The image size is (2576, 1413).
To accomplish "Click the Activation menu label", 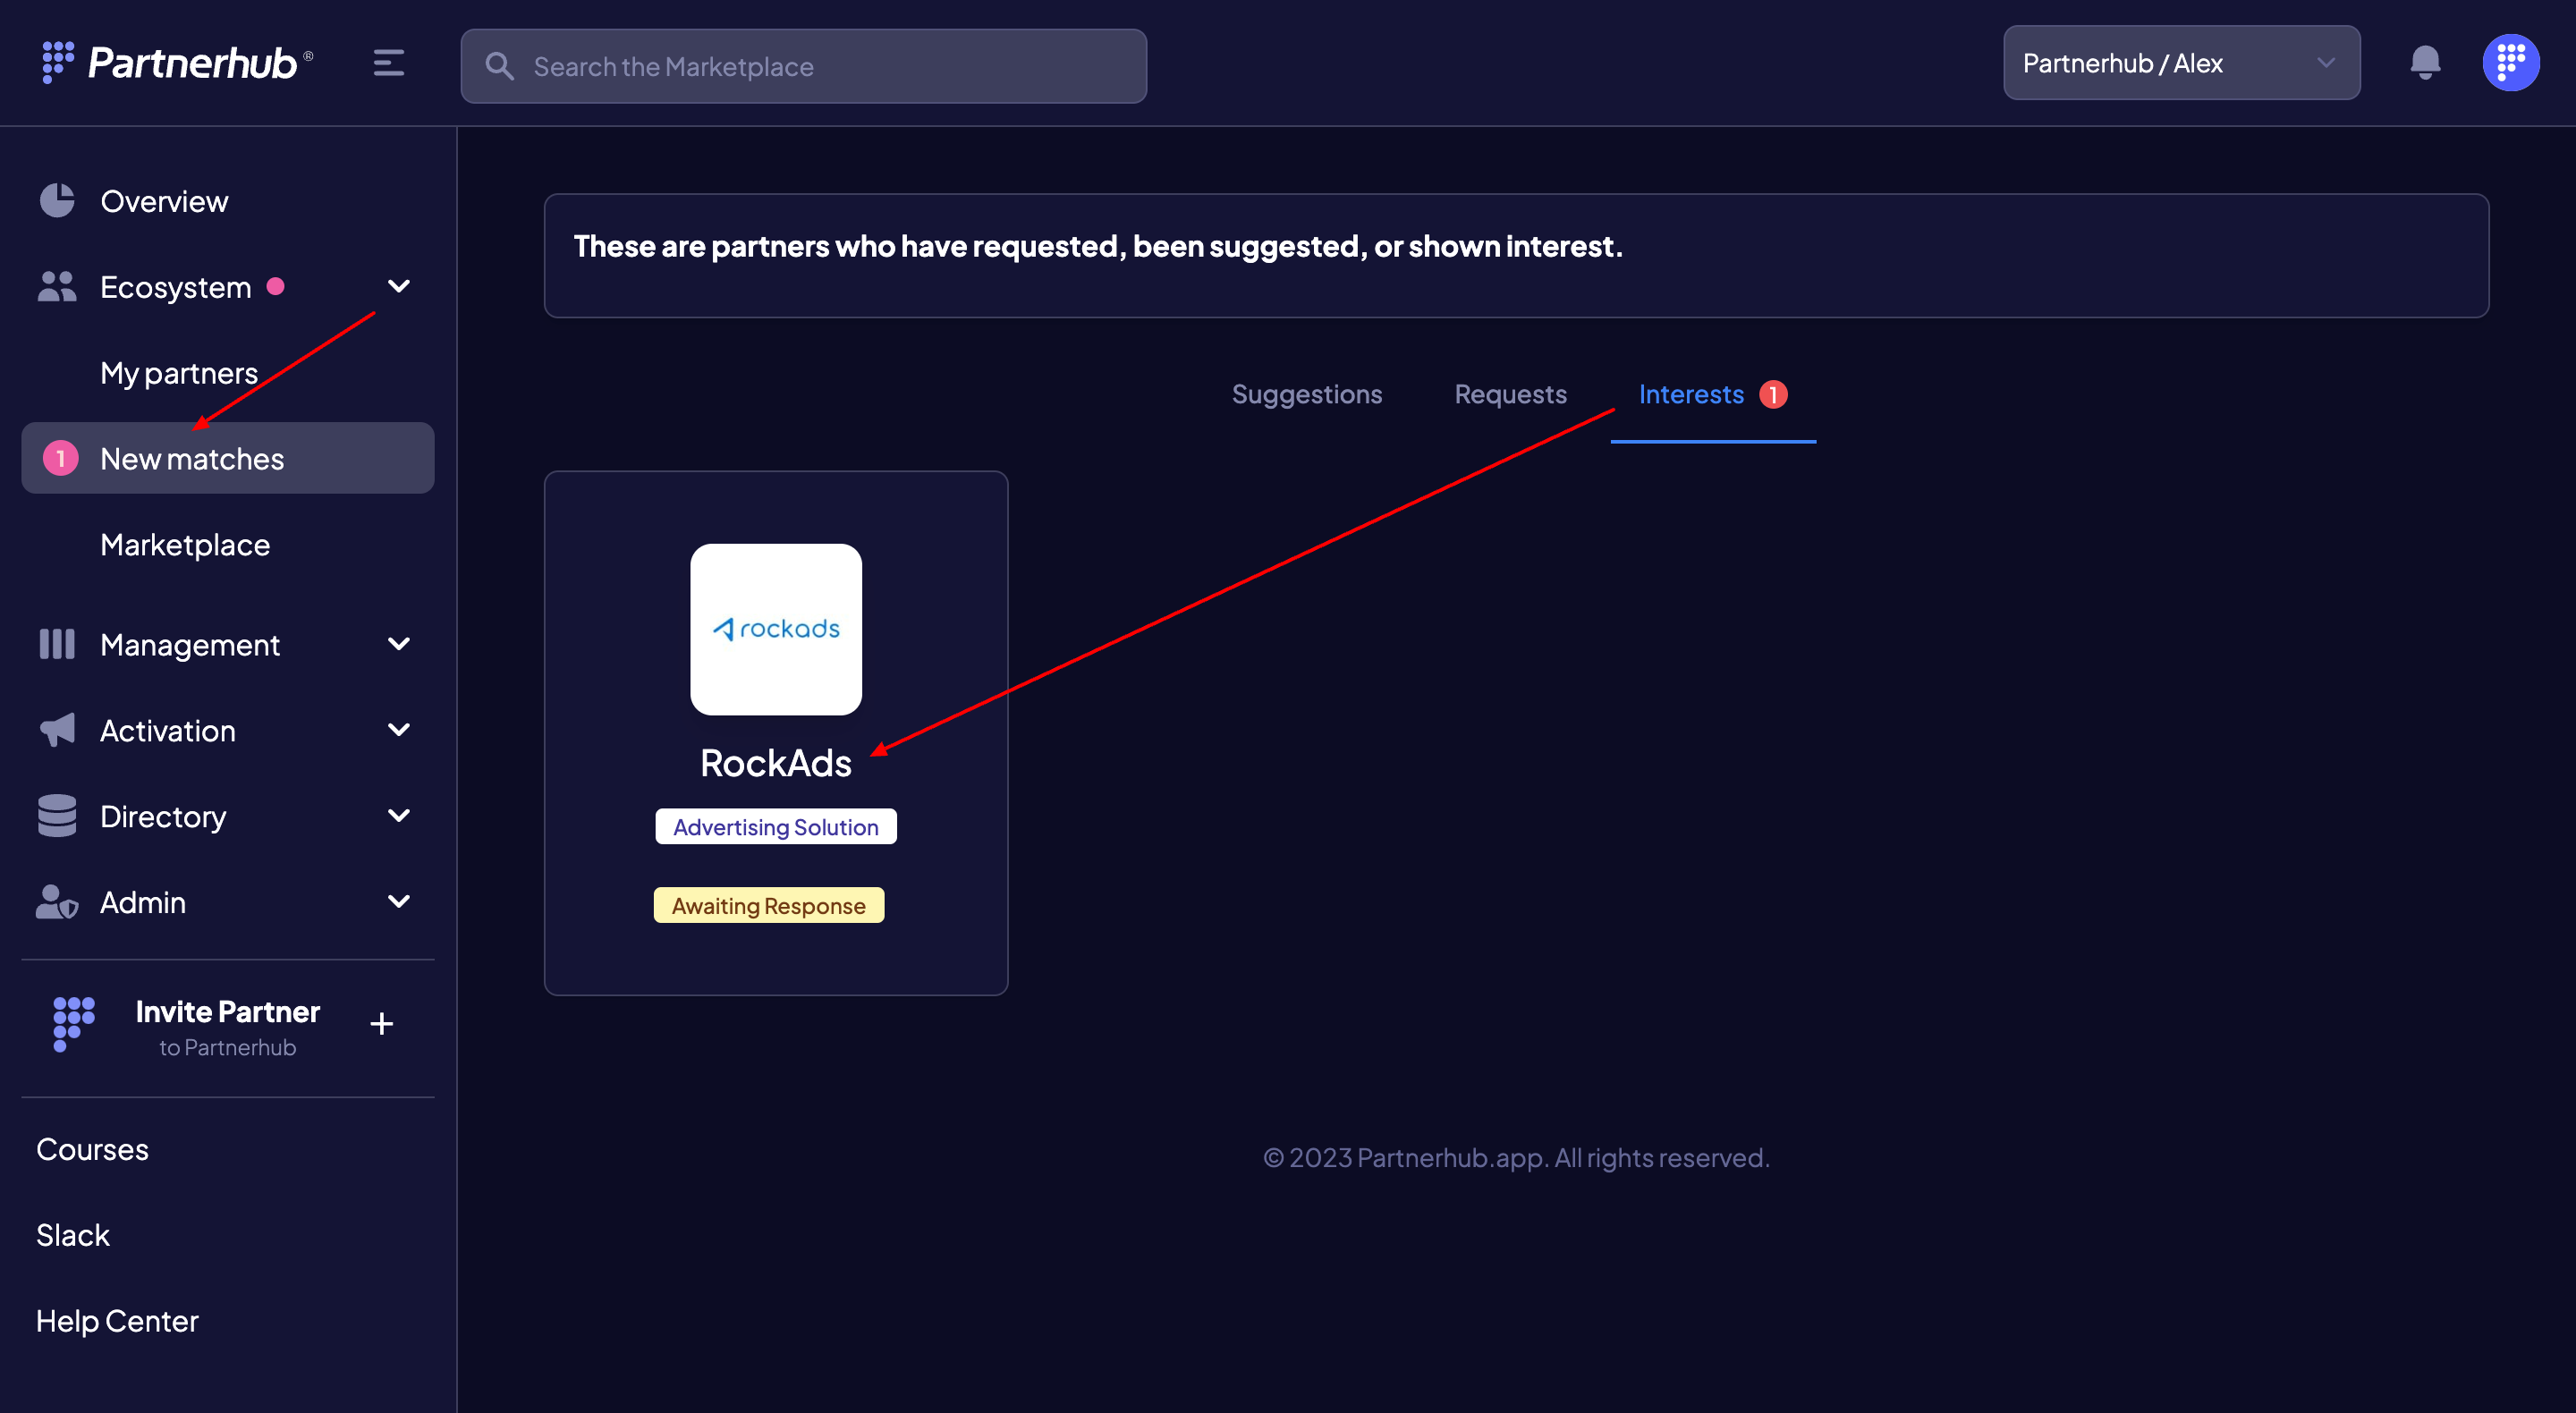I will pyautogui.click(x=168, y=731).
